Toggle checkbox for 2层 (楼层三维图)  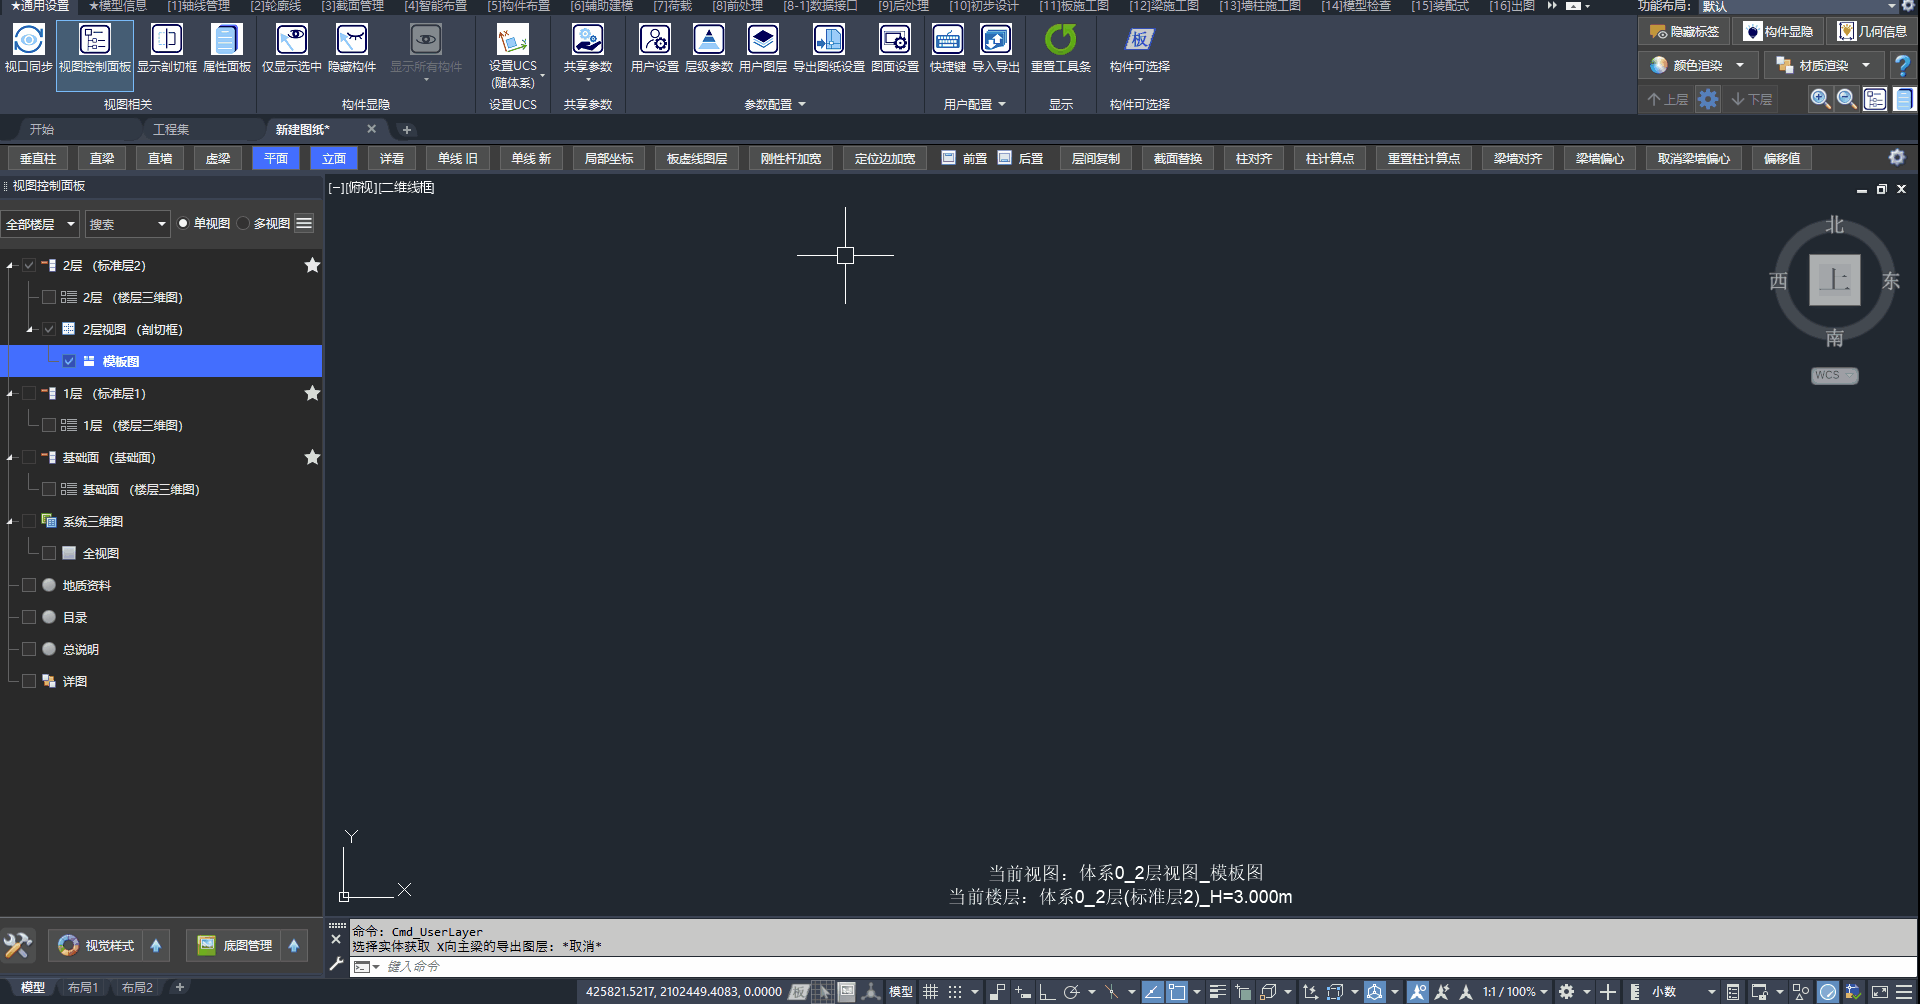point(49,297)
